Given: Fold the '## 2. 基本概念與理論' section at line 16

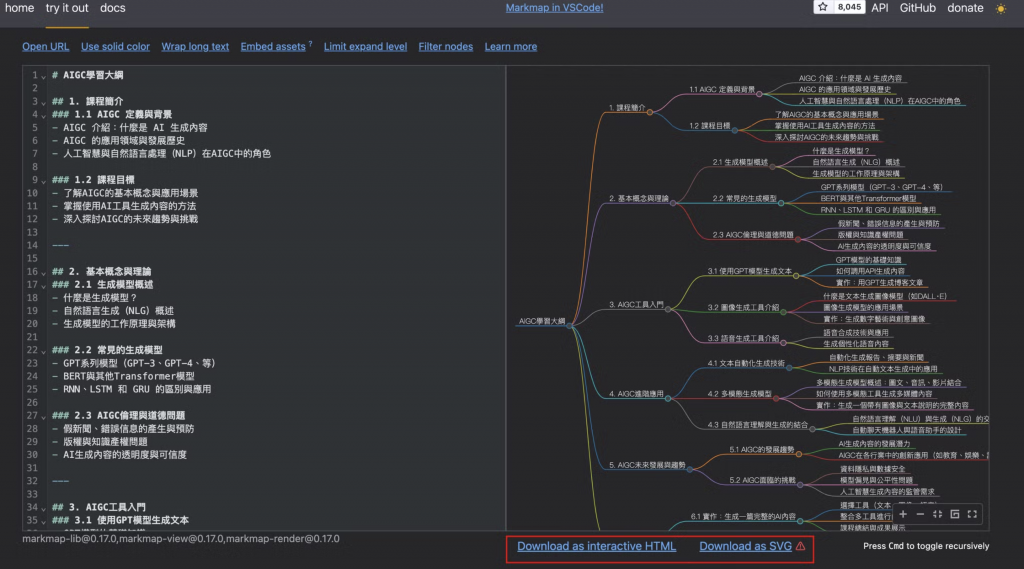Looking at the screenshot, I should click(44, 272).
